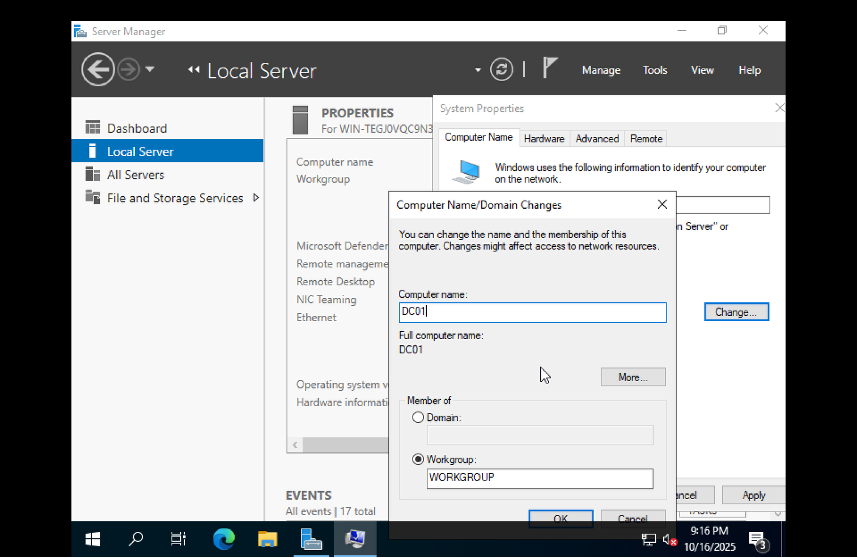Switch to the Remote tab
The height and width of the screenshot is (558, 858).
646,138
